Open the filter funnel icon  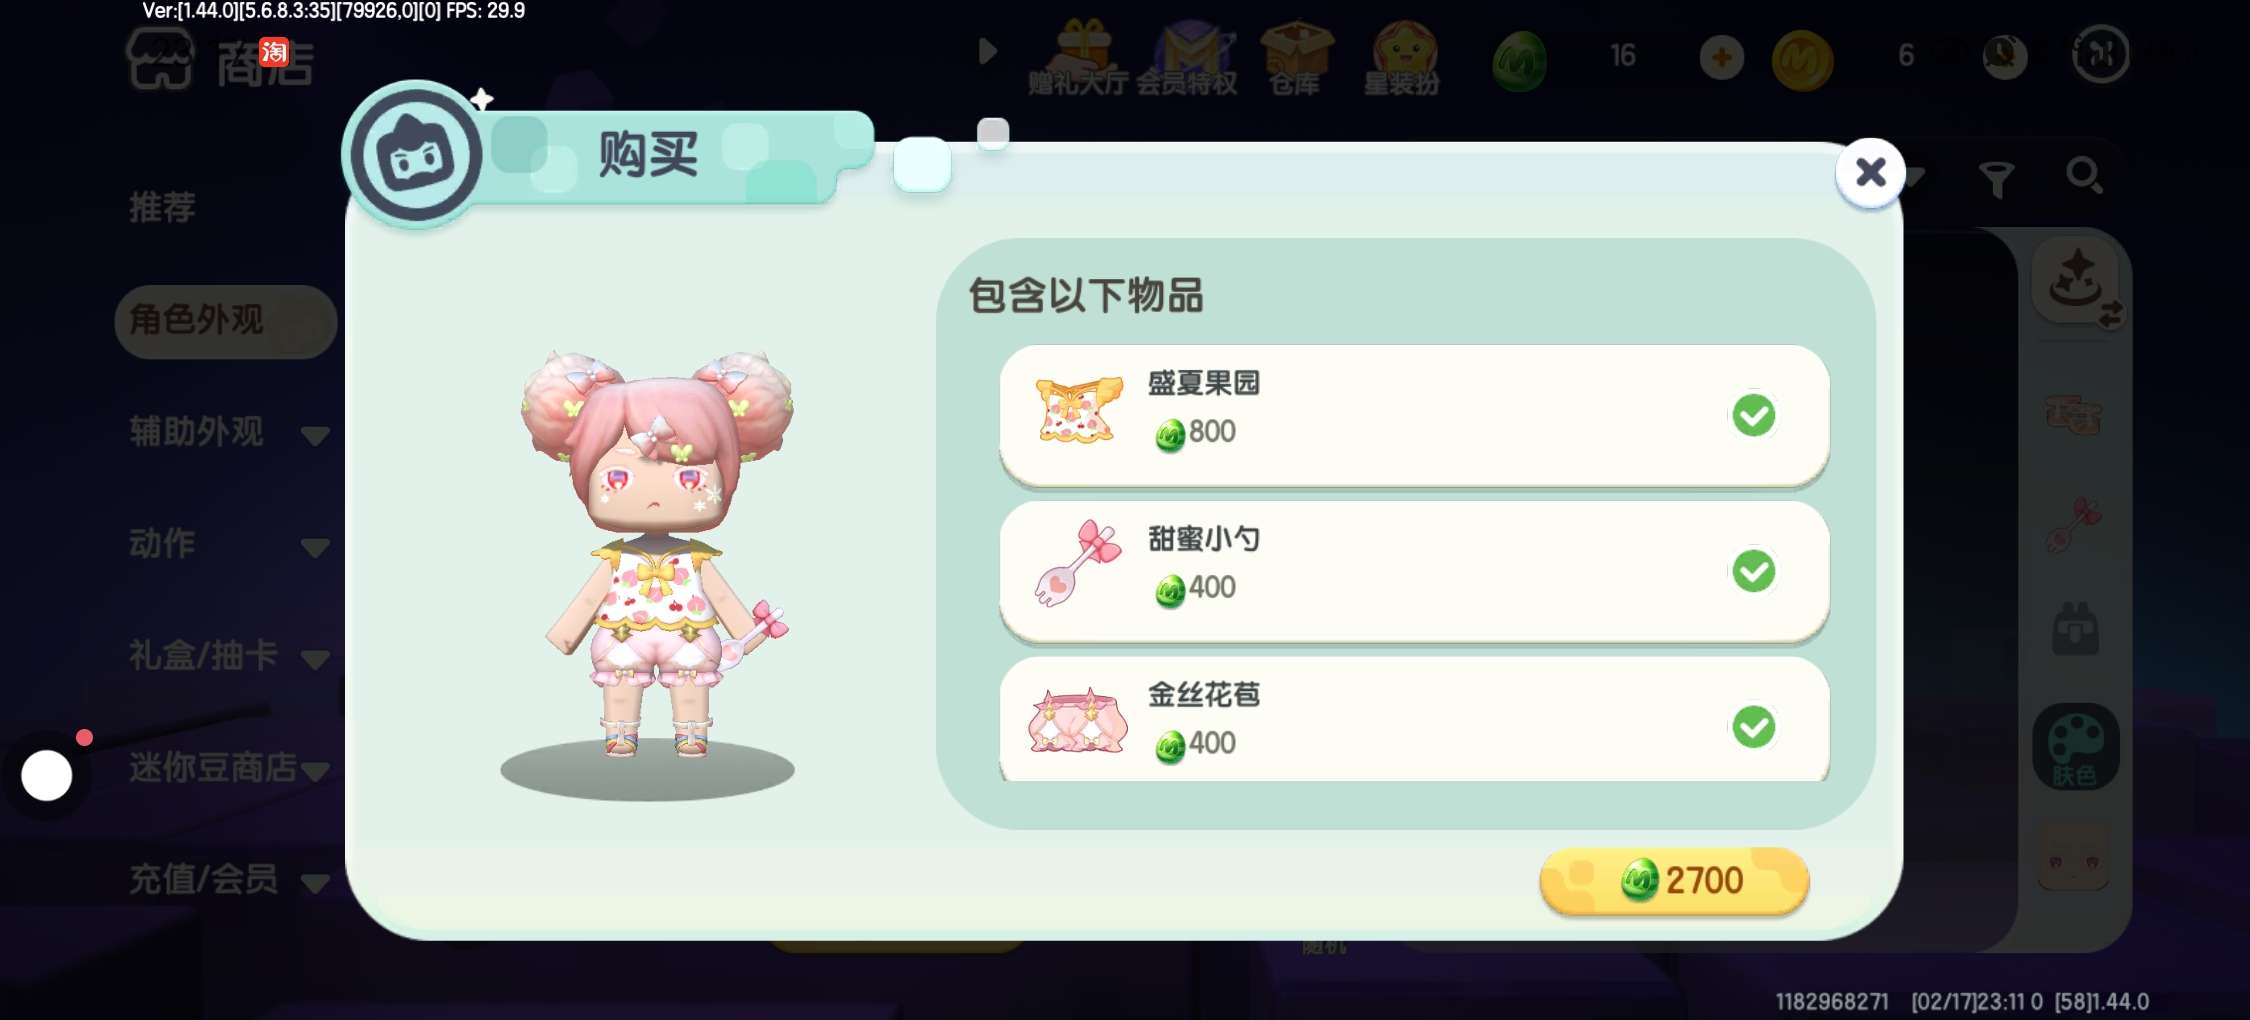tap(1996, 180)
